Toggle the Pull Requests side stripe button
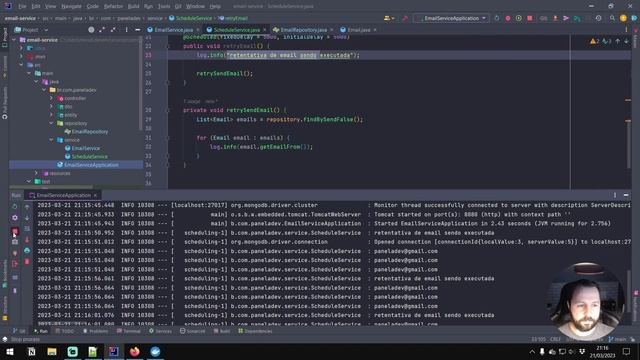The width and height of the screenshot is (640, 360). pos(4,103)
